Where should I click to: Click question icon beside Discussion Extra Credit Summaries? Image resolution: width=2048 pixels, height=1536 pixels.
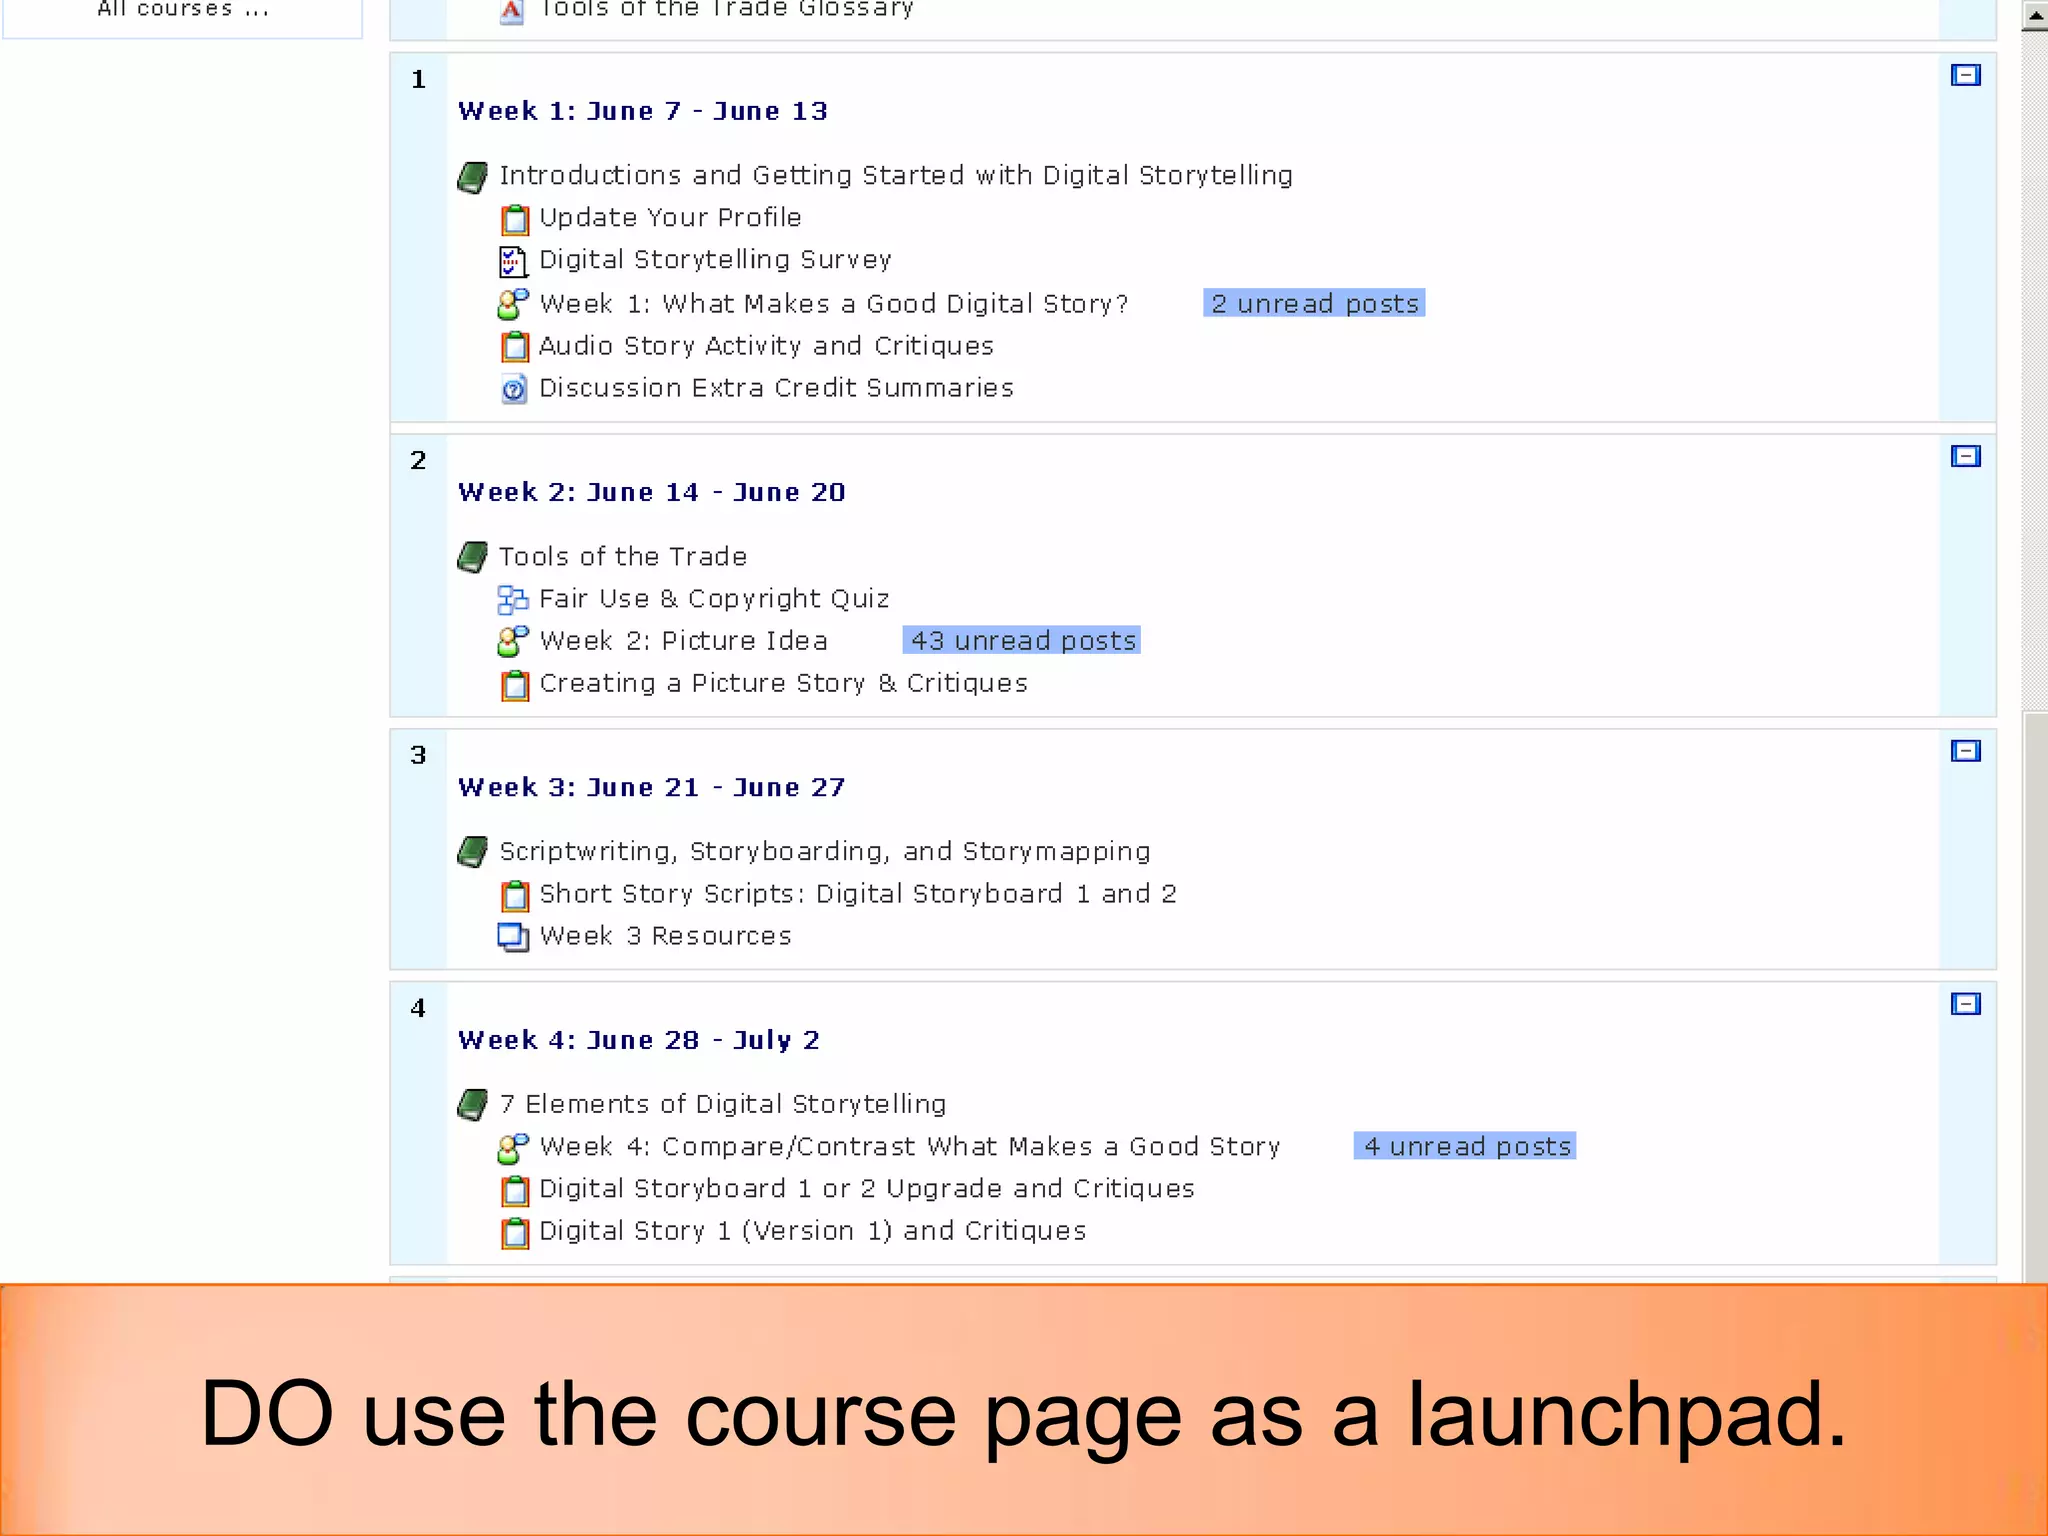click(x=513, y=389)
